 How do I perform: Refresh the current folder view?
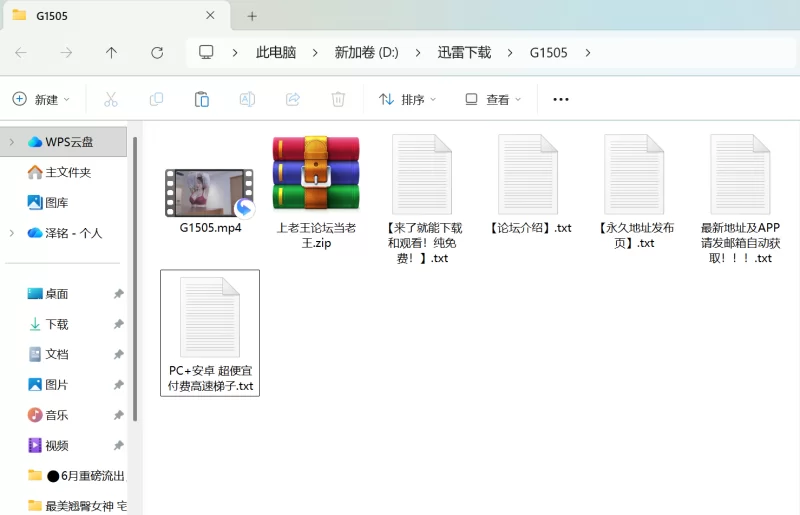click(157, 53)
